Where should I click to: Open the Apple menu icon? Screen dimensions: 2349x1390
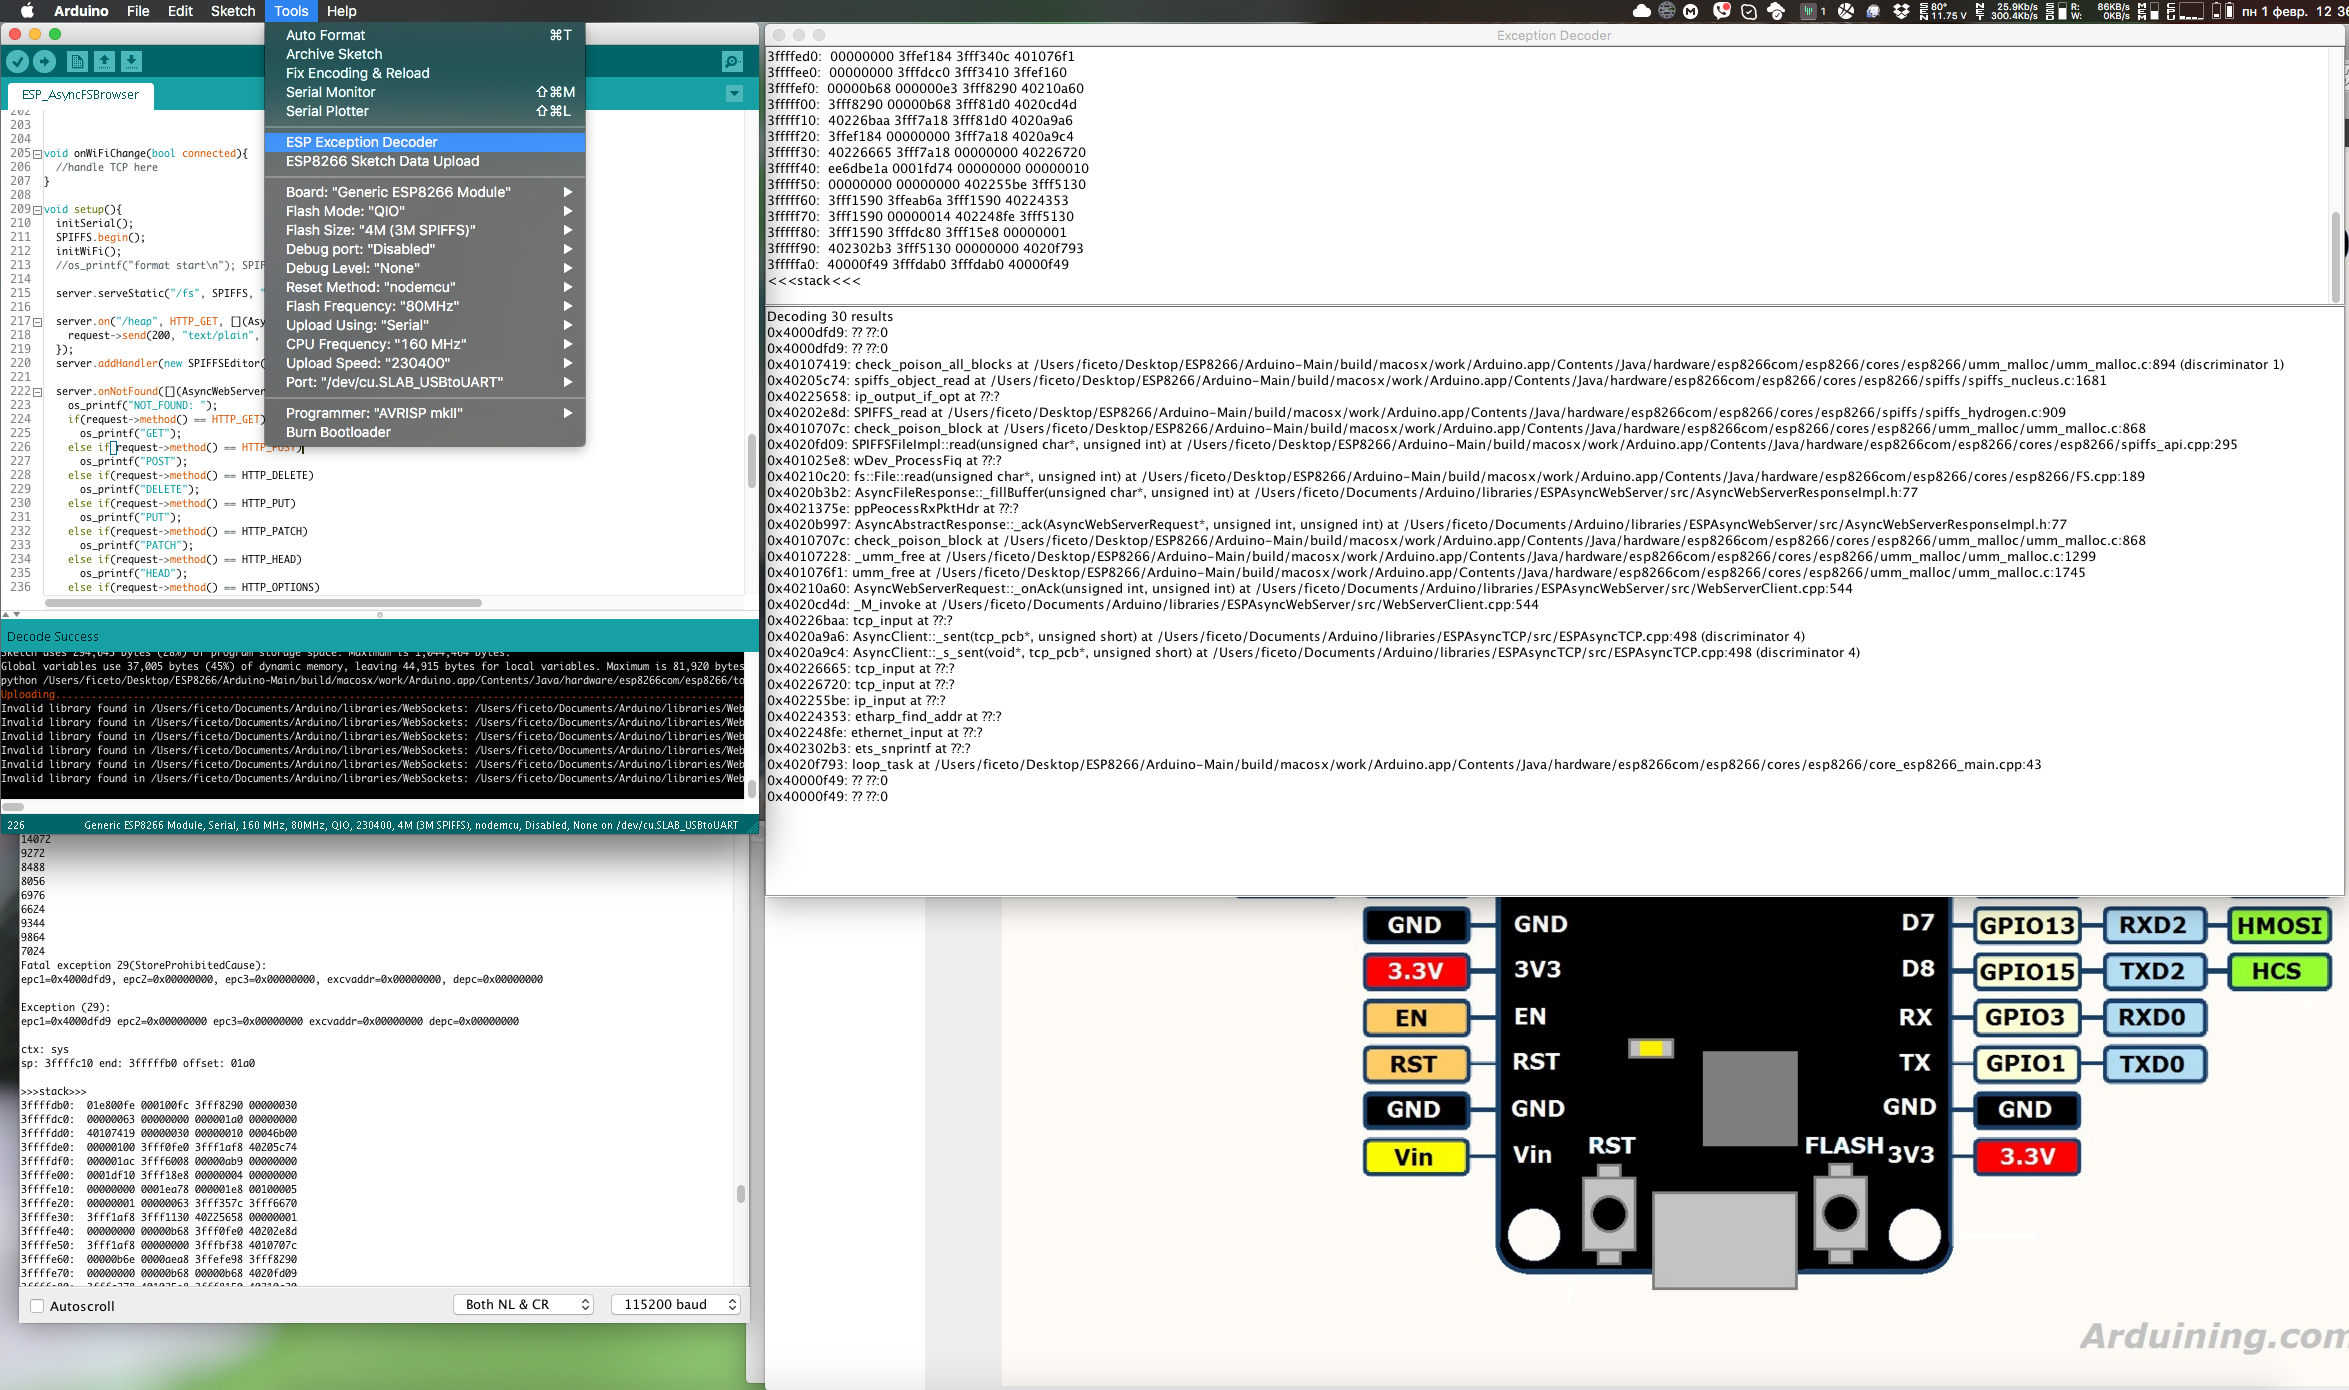(x=27, y=11)
